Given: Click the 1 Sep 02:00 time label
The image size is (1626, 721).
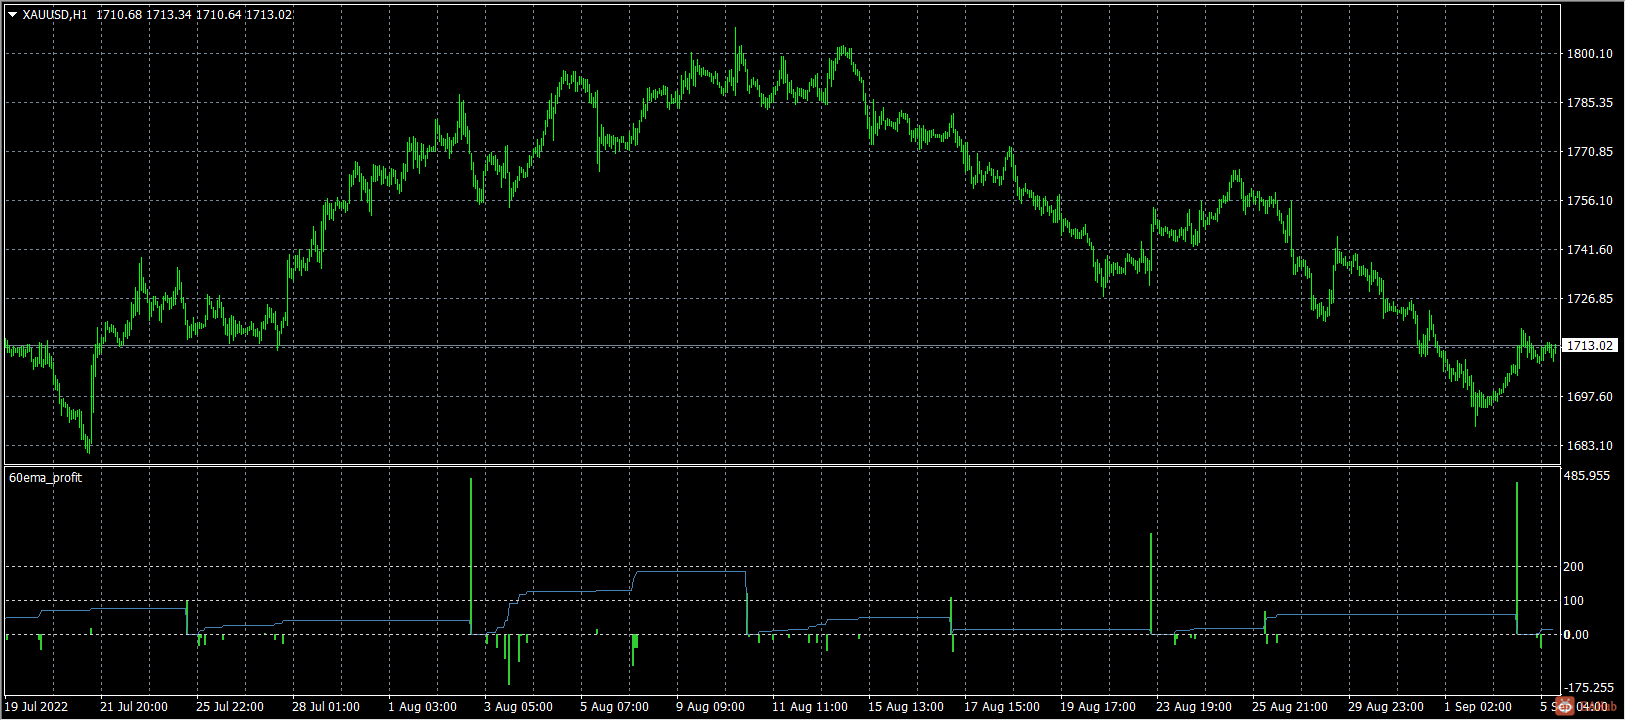Looking at the screenshot, I should coord(1478,707).
